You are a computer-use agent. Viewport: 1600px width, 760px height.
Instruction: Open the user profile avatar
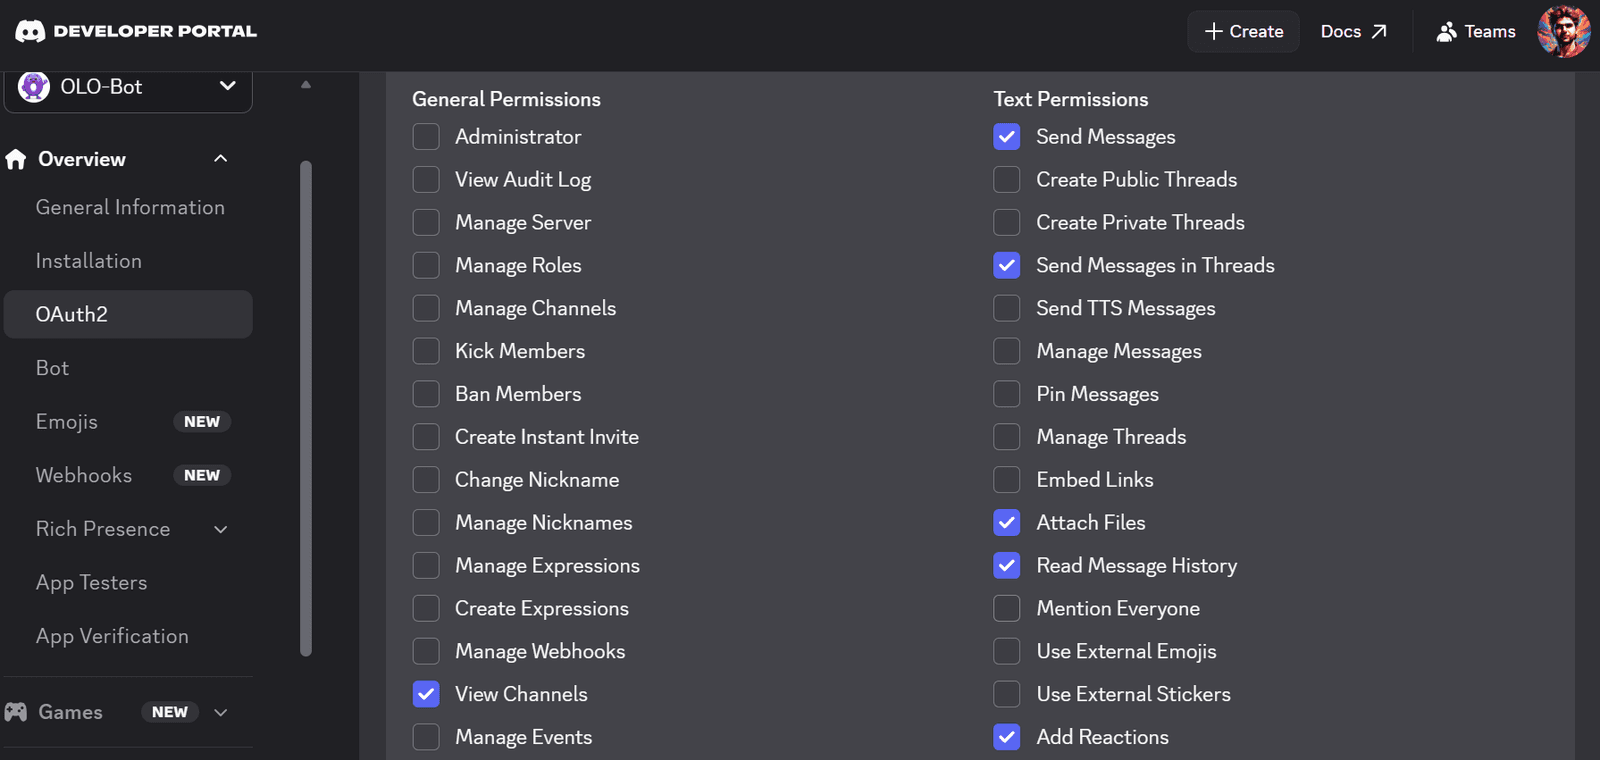pos(1564,31)
